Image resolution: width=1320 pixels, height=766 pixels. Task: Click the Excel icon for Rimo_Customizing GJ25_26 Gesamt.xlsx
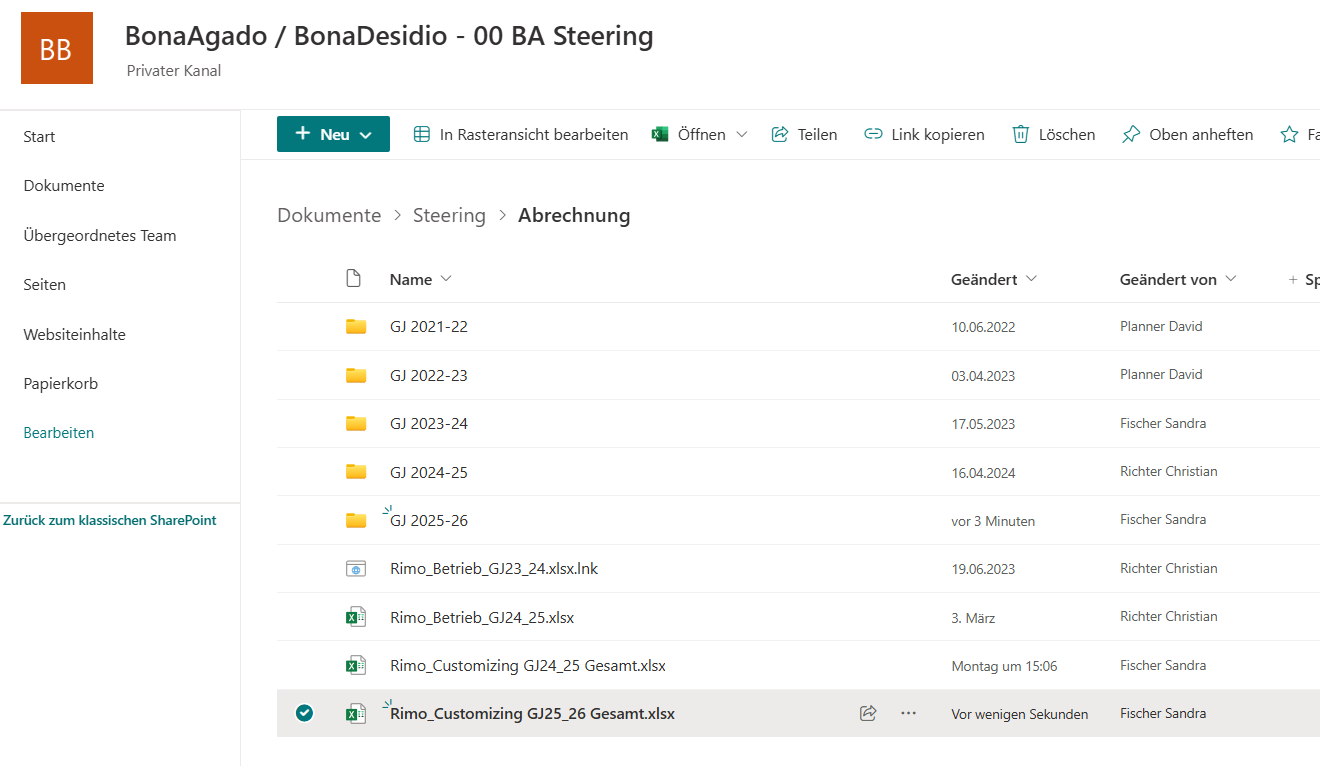(356, 713)
